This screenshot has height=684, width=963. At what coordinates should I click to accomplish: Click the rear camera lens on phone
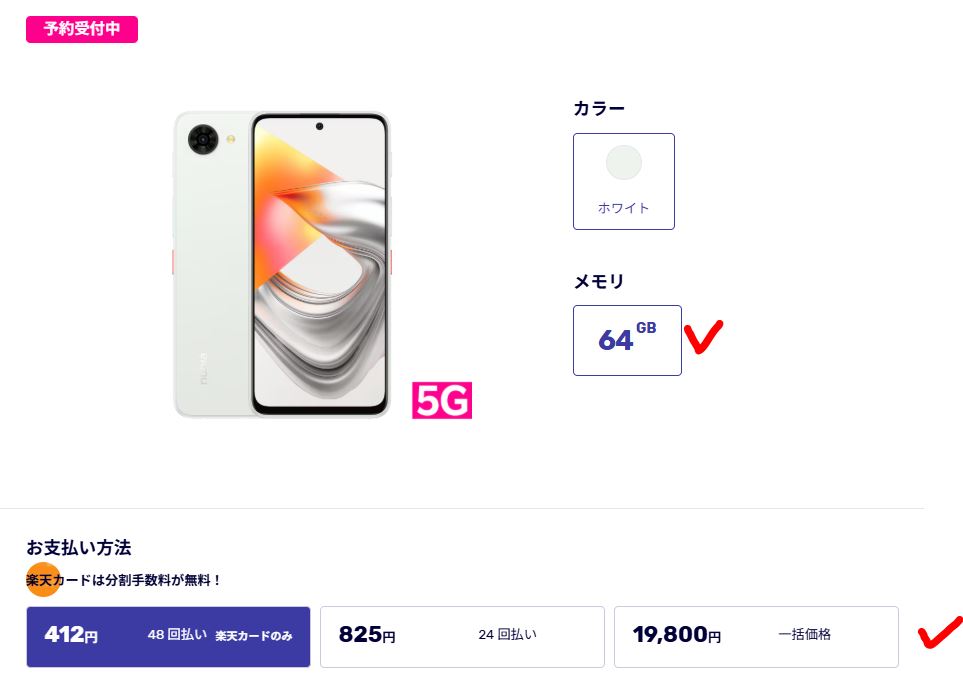click(x=203, y=139)
